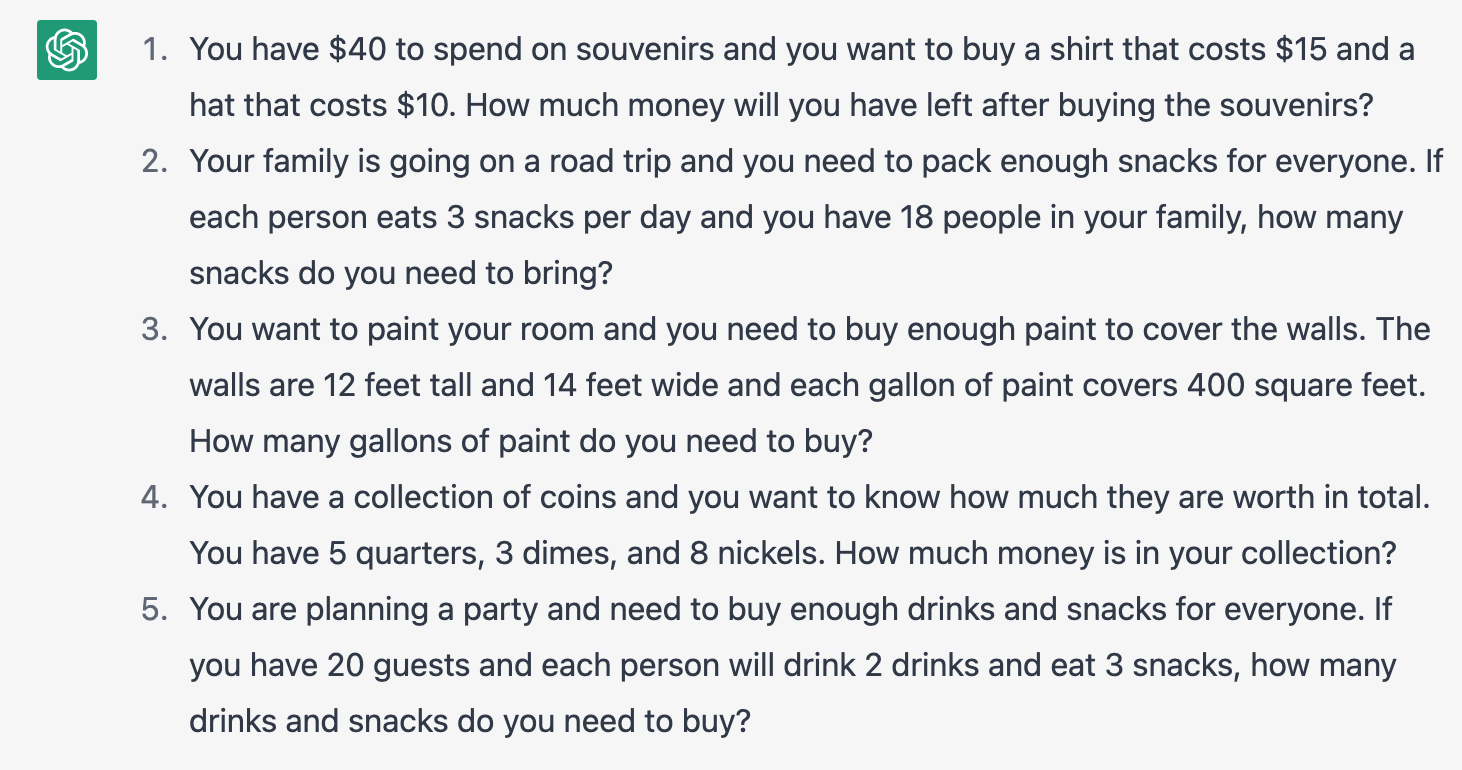Screen dimensions: 1462x770
Task: Click list number 5 marker
Action: pyautogui.click(x=154, y=609)
